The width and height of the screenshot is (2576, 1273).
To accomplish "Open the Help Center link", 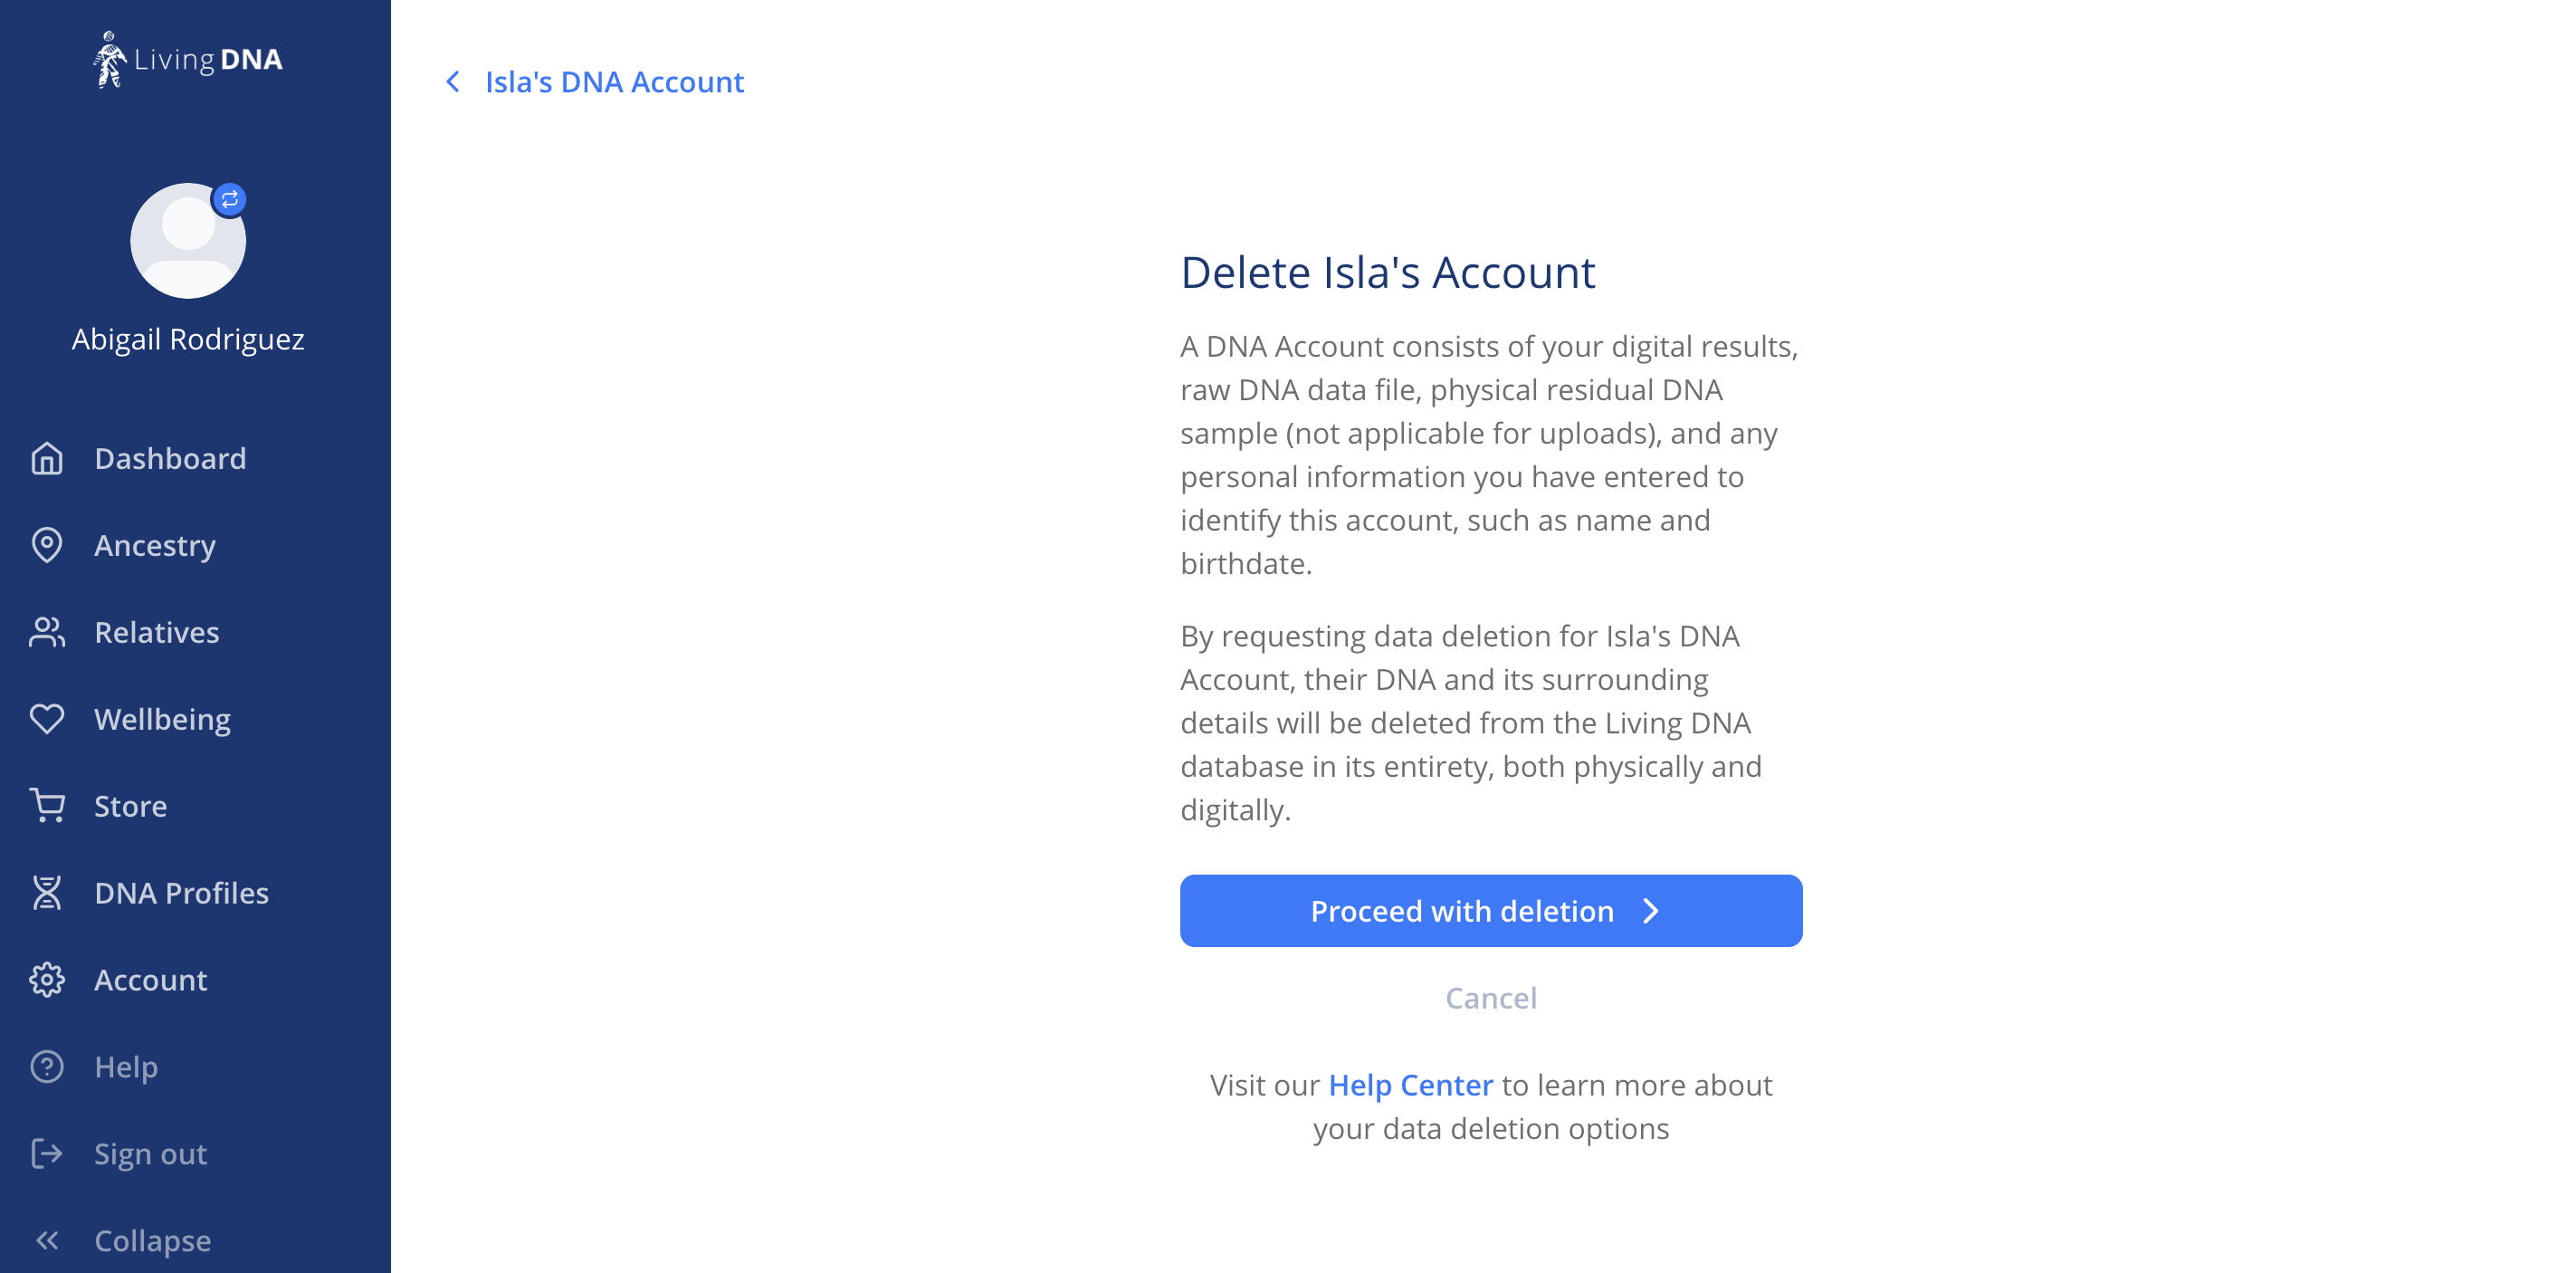I will click(1410, 1085).
